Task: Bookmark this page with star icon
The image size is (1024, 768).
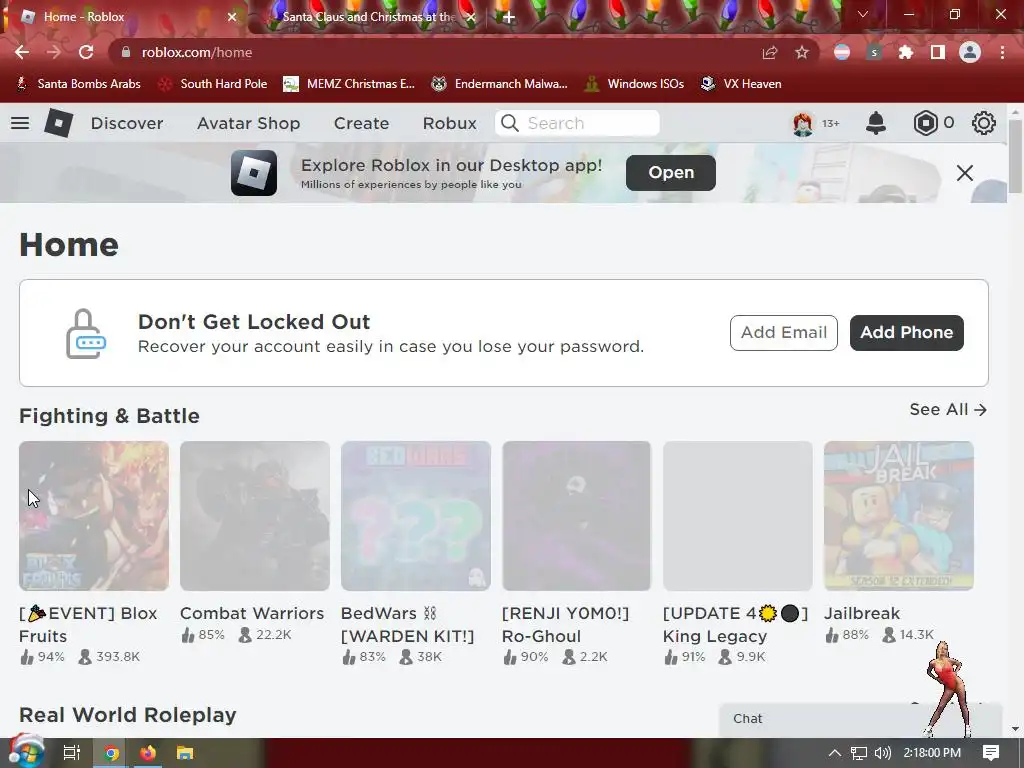Action: (802, 52)
